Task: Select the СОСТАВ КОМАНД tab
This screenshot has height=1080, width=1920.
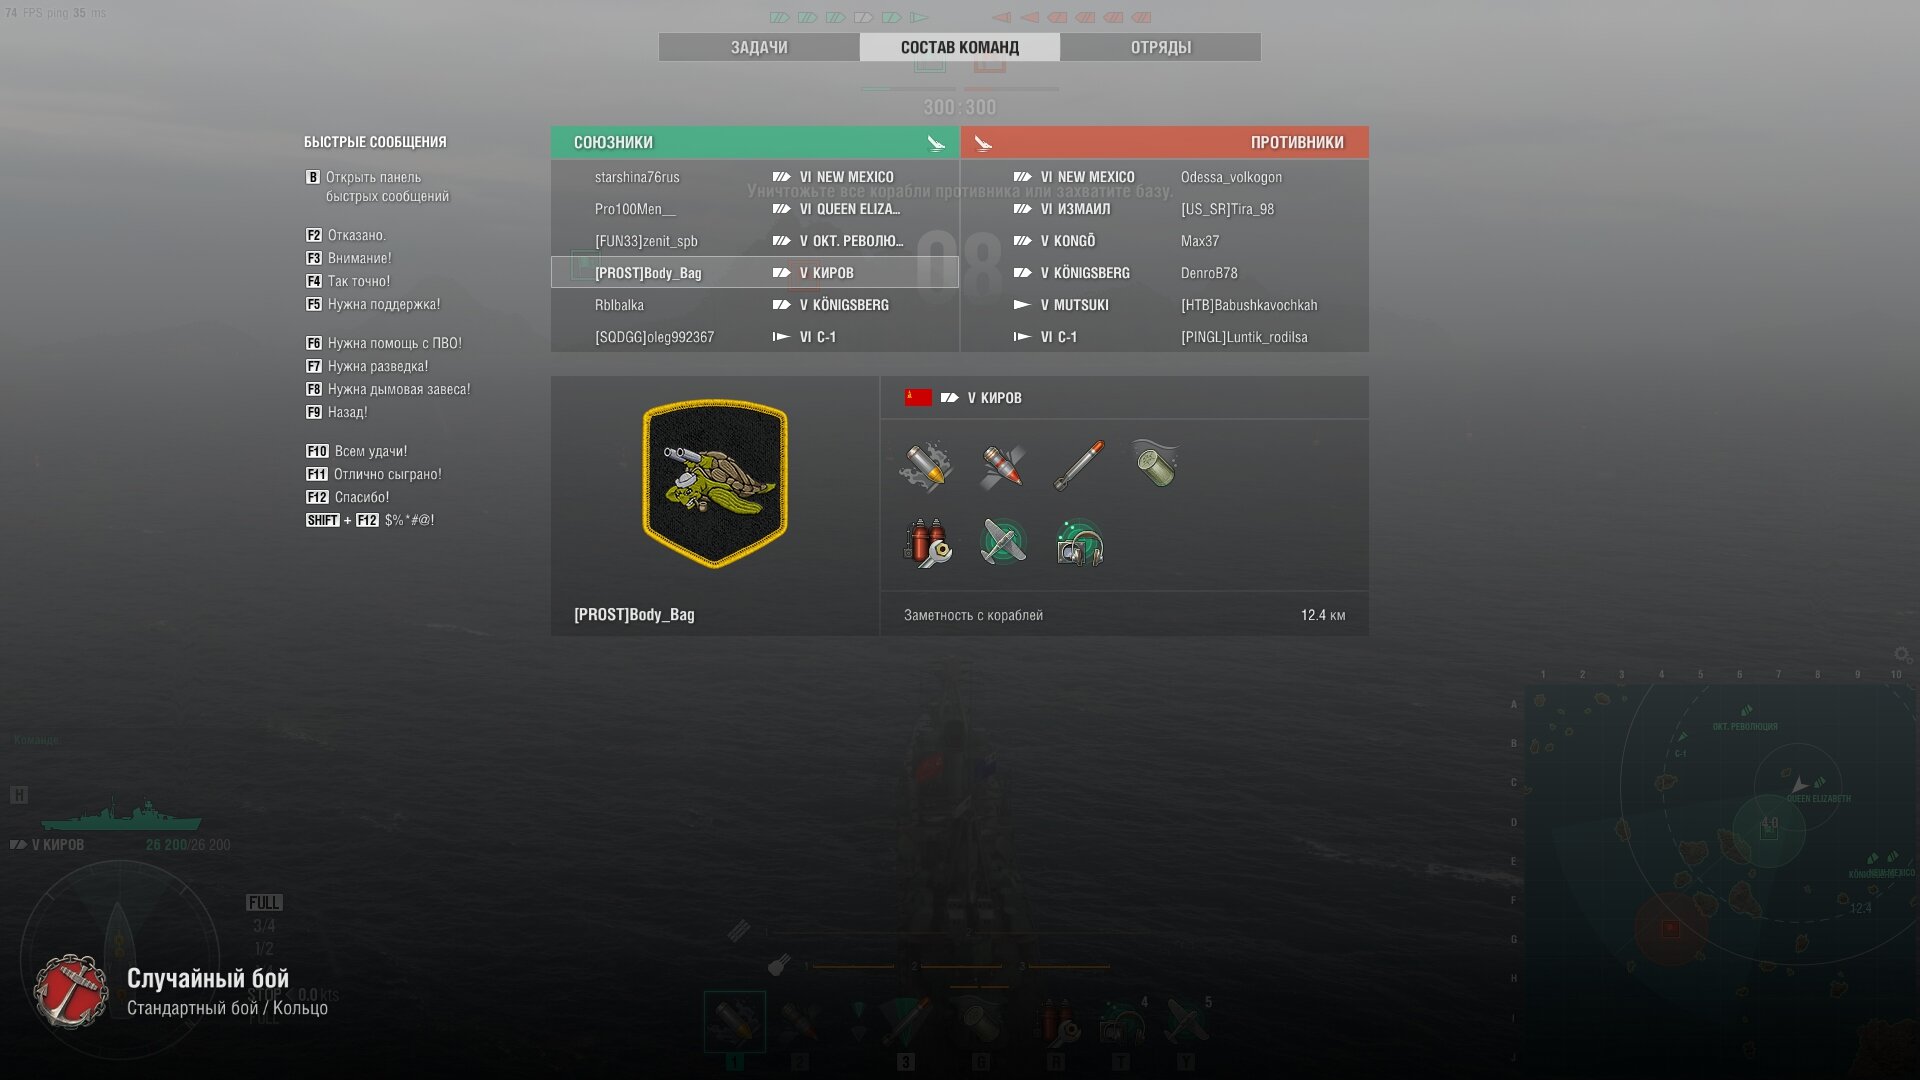Action: click(x=960, y=47)
